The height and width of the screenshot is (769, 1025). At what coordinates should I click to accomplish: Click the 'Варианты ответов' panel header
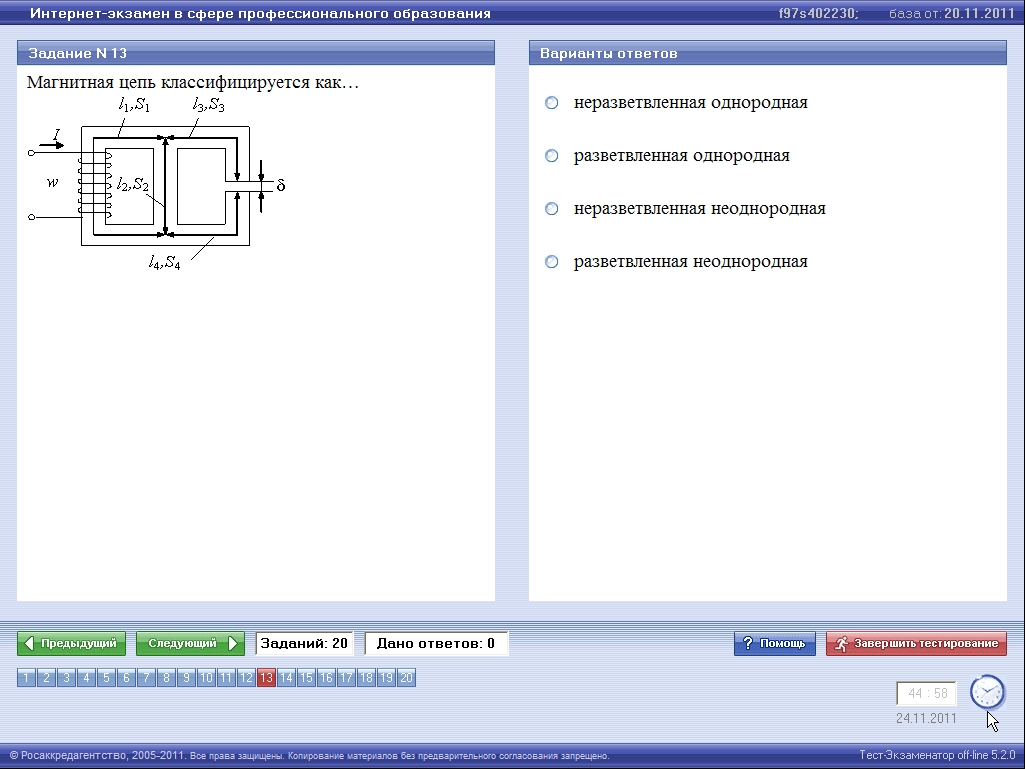[767, 53]
